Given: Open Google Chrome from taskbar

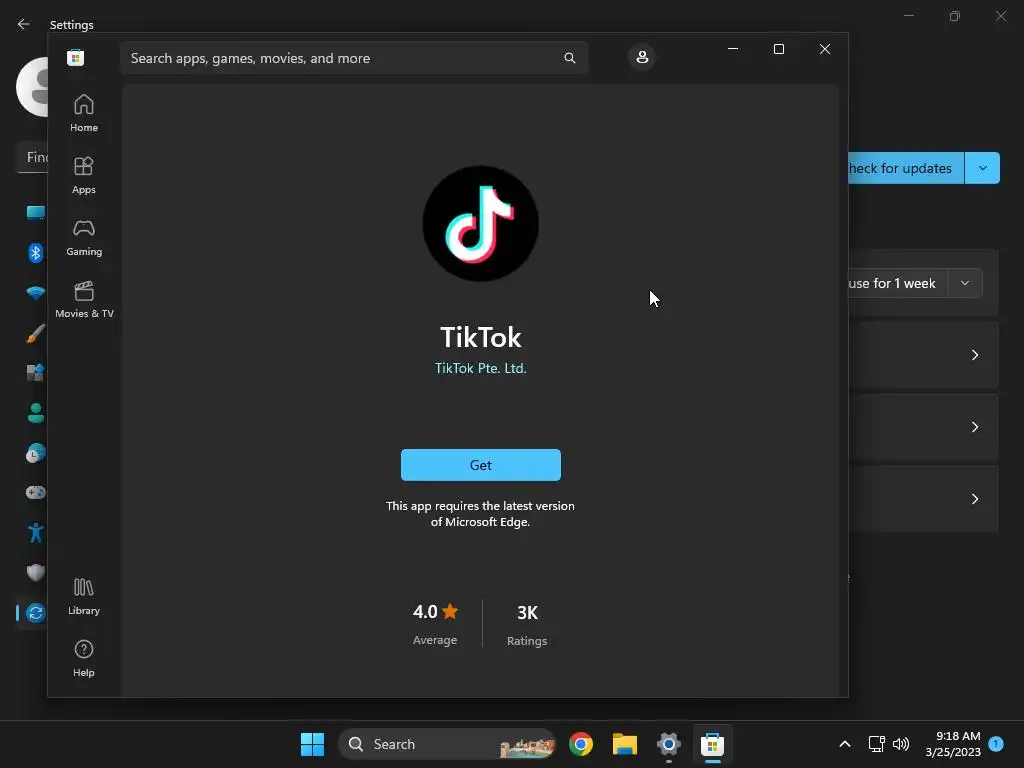Looking at the screenshot, I should click(581, 744).
